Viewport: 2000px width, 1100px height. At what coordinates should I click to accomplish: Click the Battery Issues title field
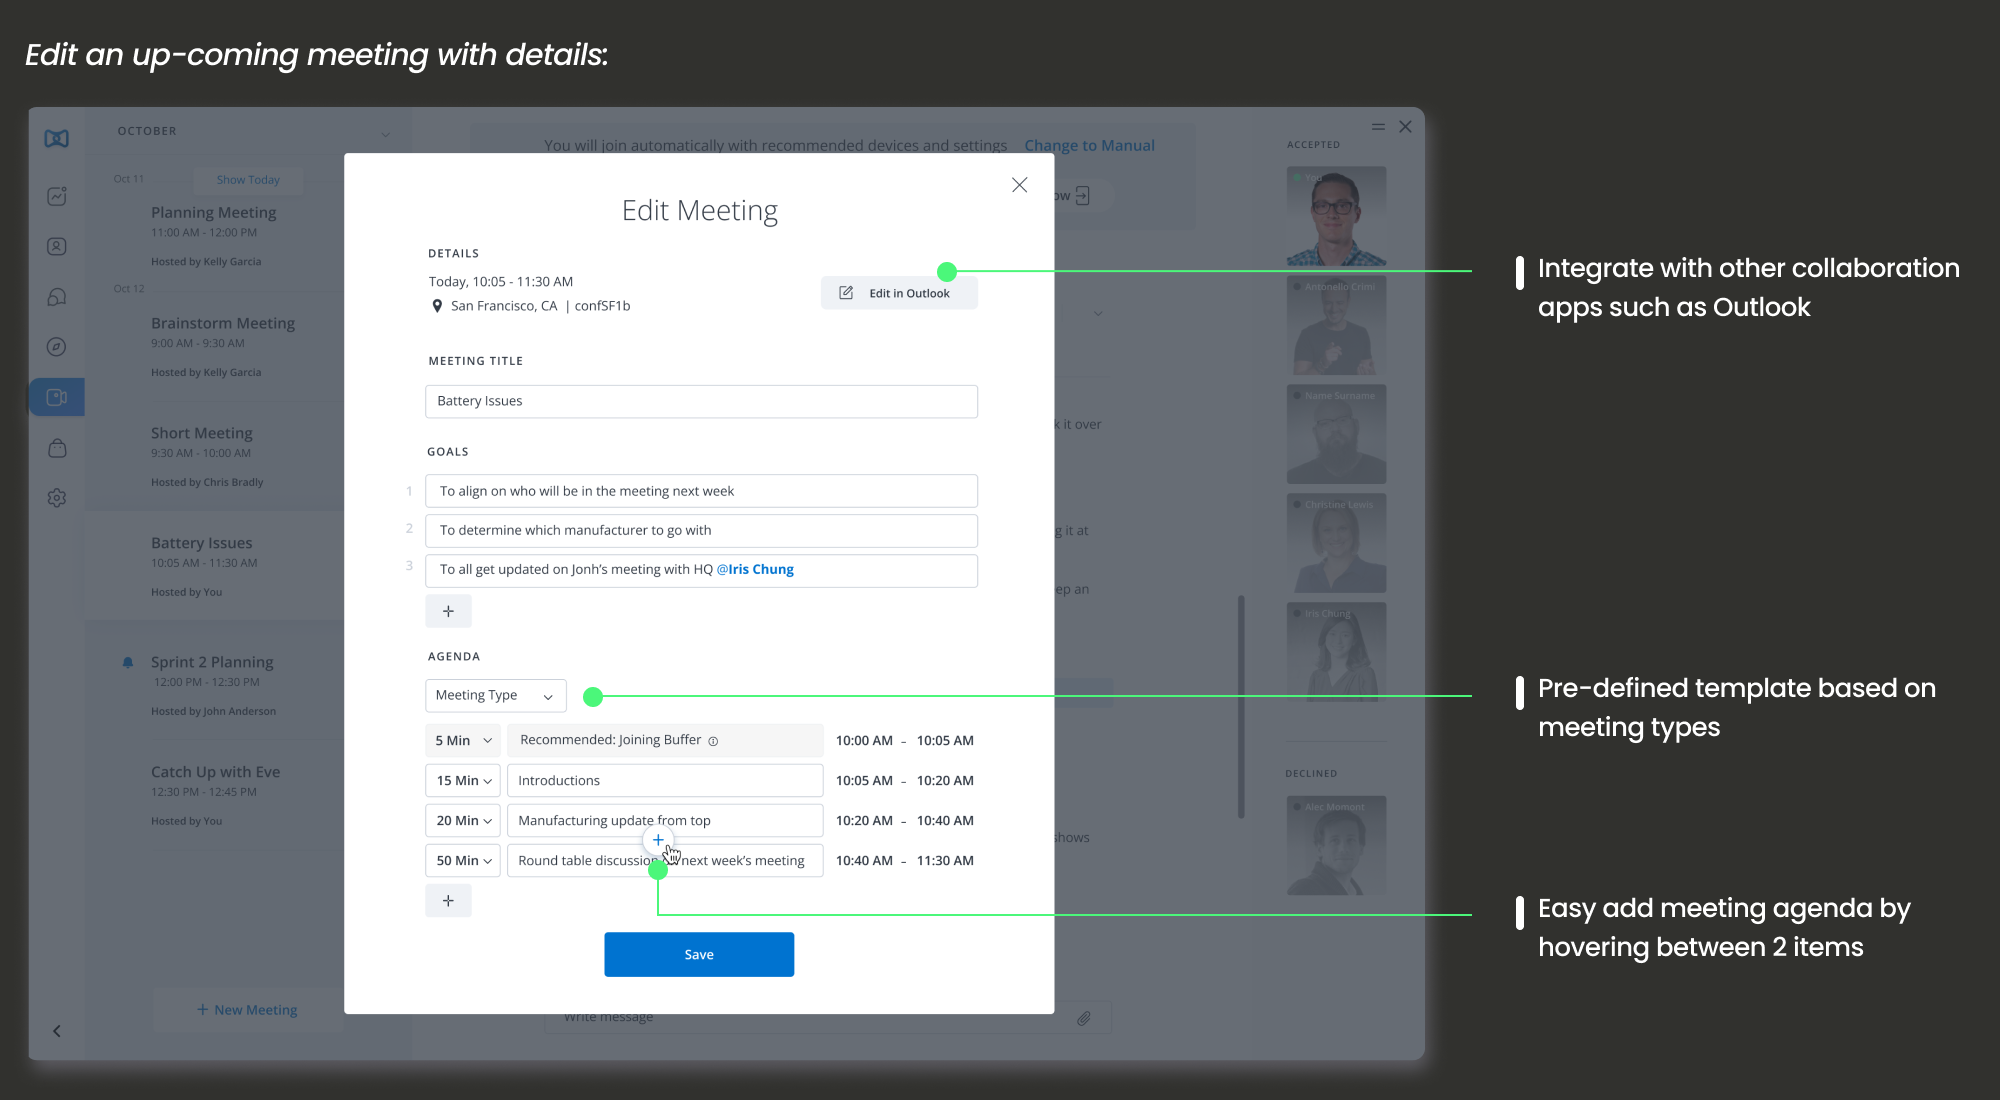tap(700, 401)
